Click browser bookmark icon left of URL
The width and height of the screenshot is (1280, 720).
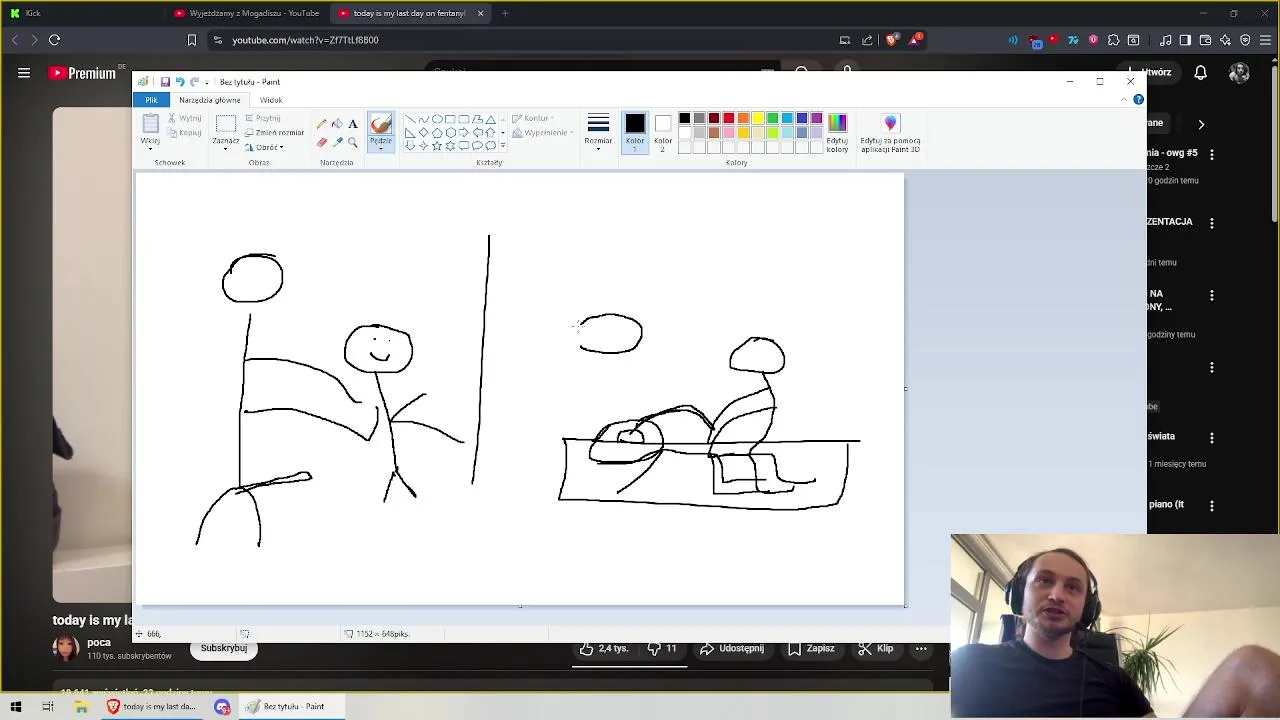pos(192,40)
